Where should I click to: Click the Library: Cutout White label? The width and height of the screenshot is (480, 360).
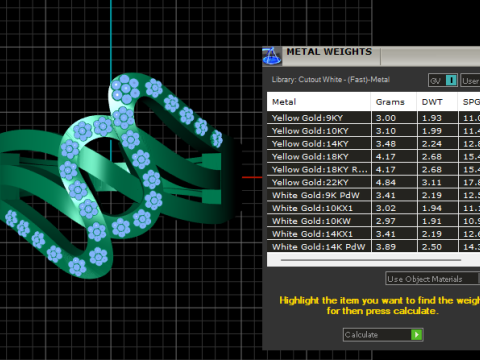[331, 80]
